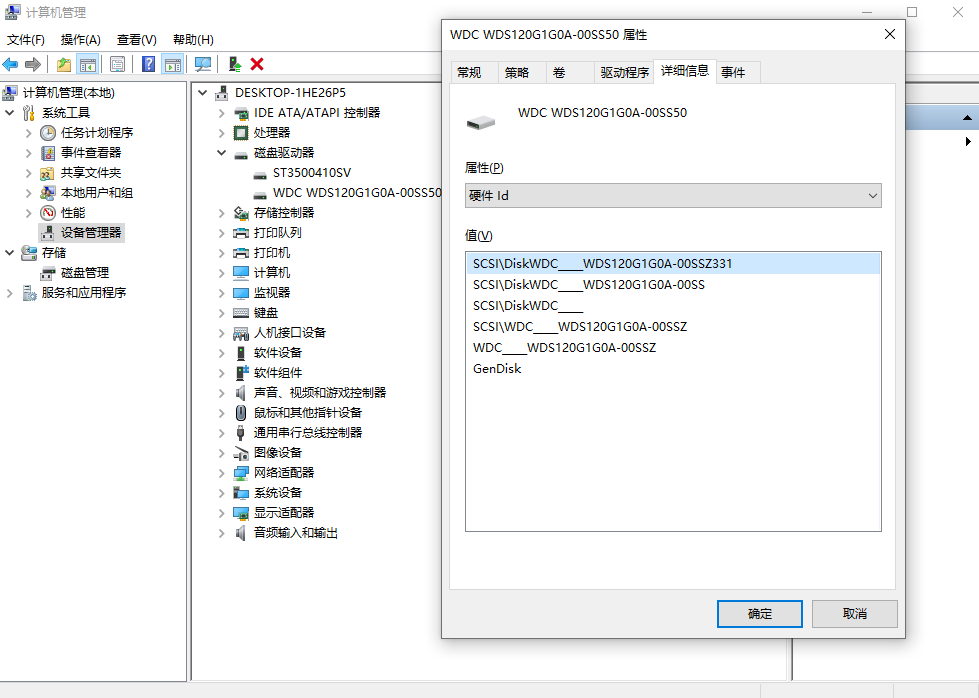Click the scan for hardware changes icon
The height and width of the screenshot is (698, 979).
[x=203, y=62]
